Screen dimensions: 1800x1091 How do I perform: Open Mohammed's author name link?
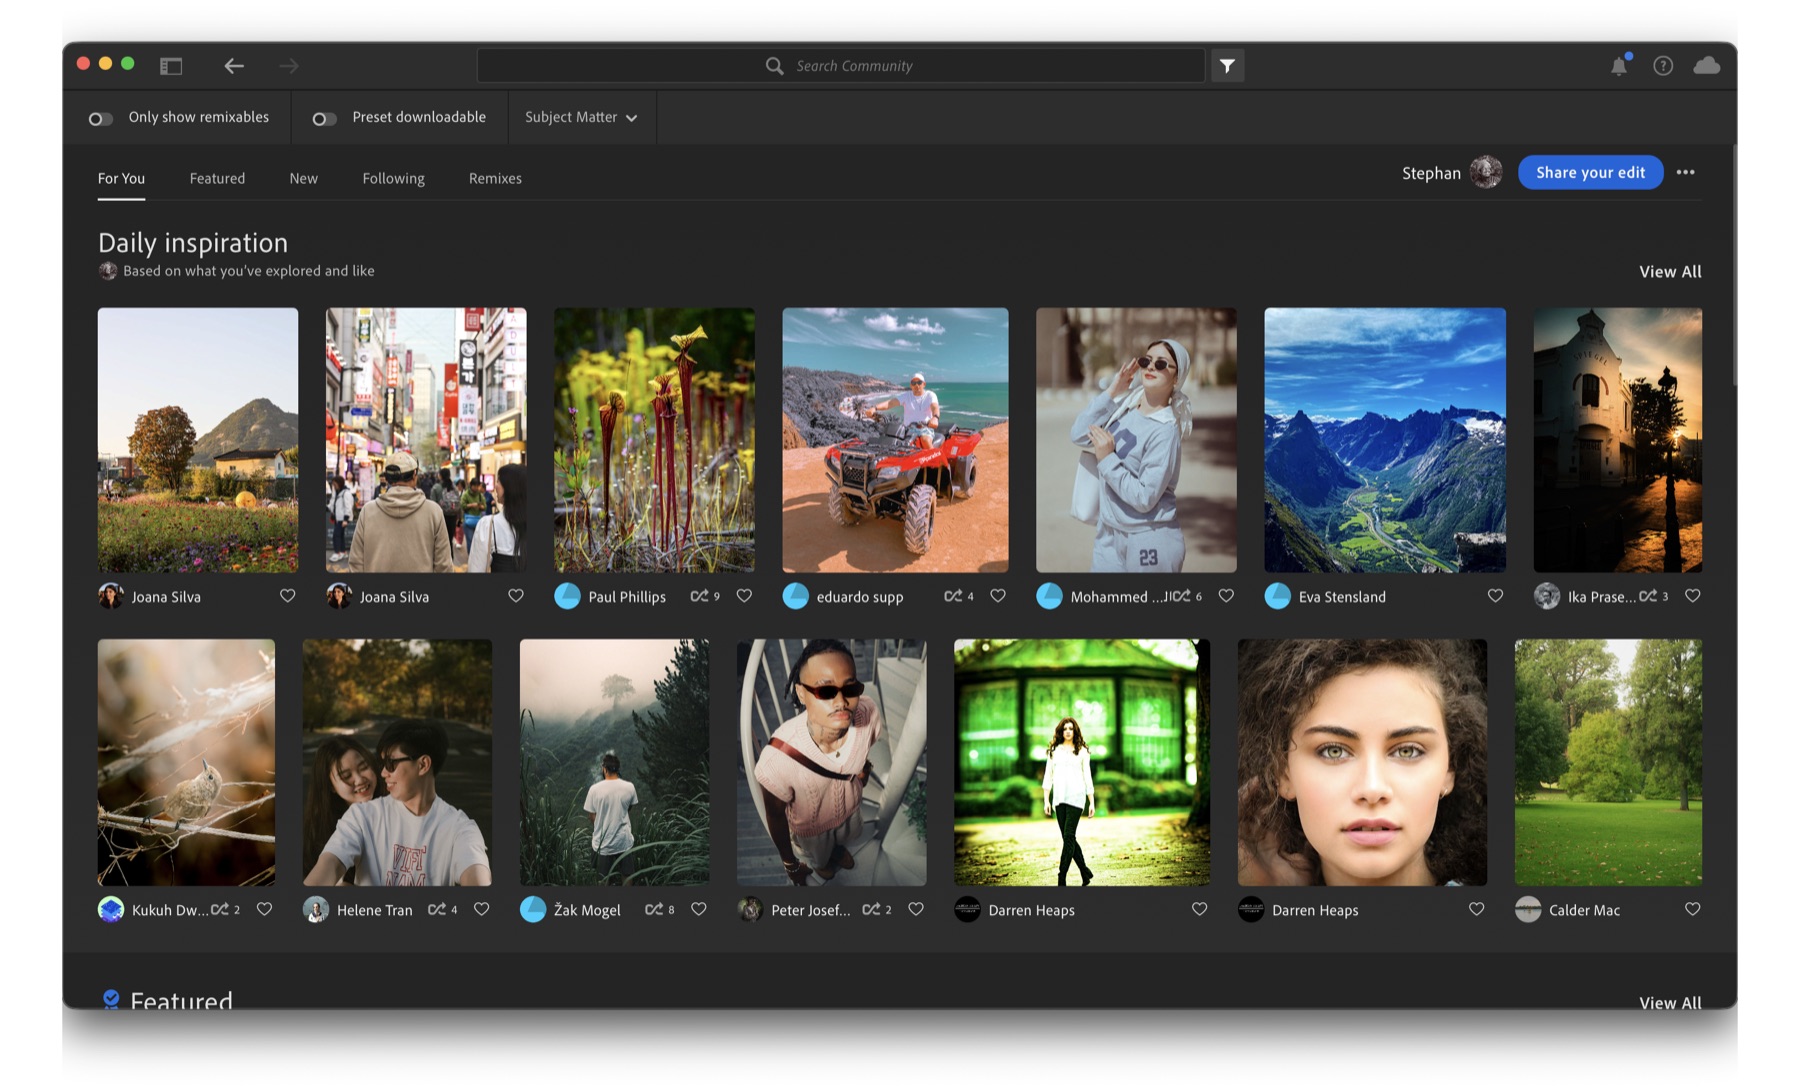click(1116, 597)
